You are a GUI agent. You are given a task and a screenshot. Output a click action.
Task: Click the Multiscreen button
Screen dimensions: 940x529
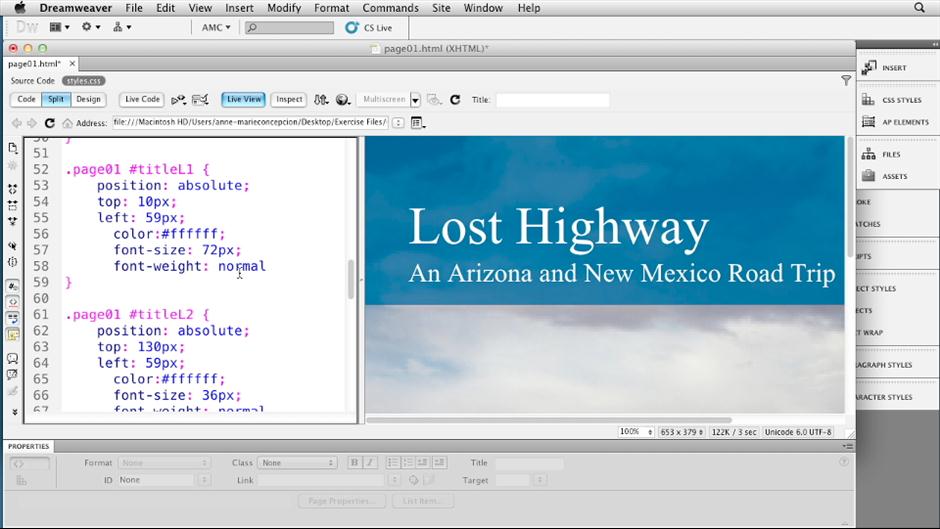point(384,100)
